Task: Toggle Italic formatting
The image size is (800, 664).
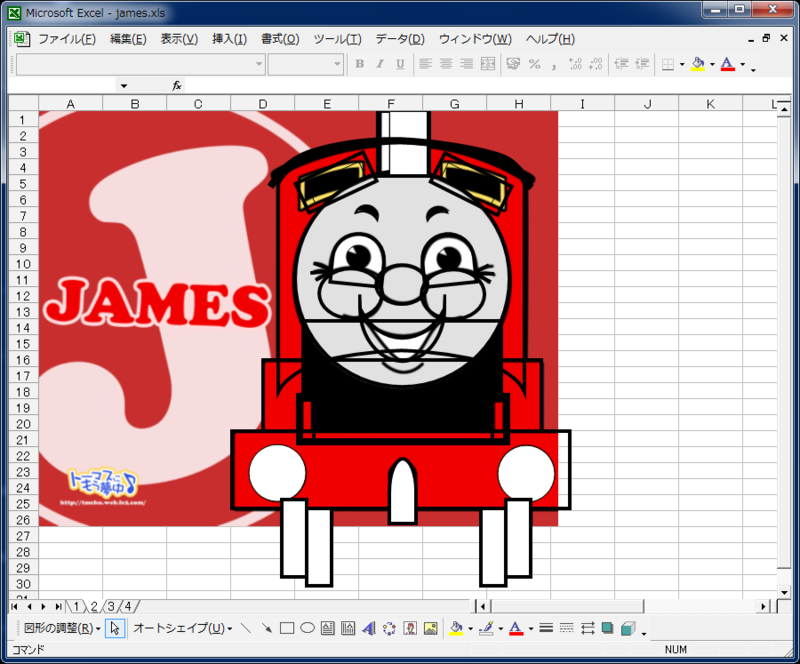Action: coord(380,64)
